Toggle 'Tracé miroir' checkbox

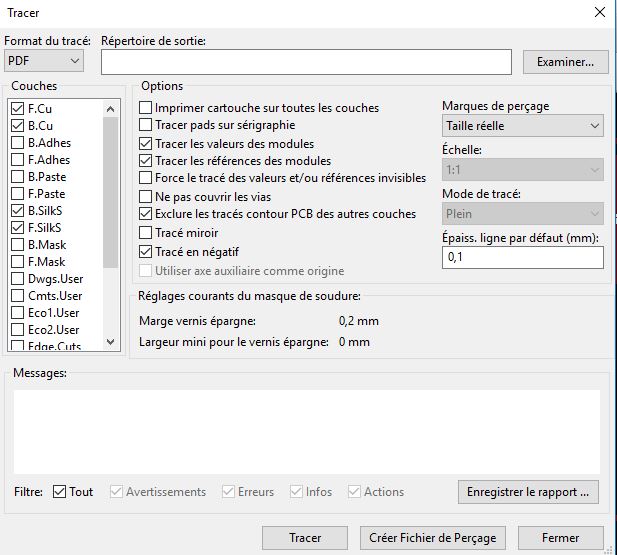tap(146, 232)
